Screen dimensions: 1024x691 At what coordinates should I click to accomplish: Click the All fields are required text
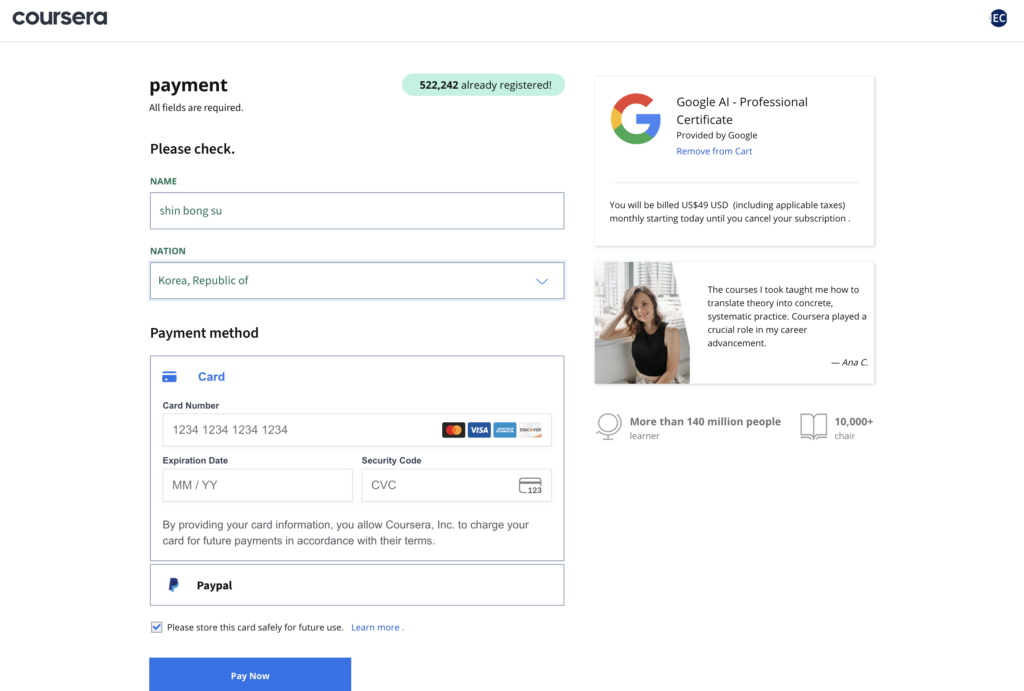click(196, 107)
